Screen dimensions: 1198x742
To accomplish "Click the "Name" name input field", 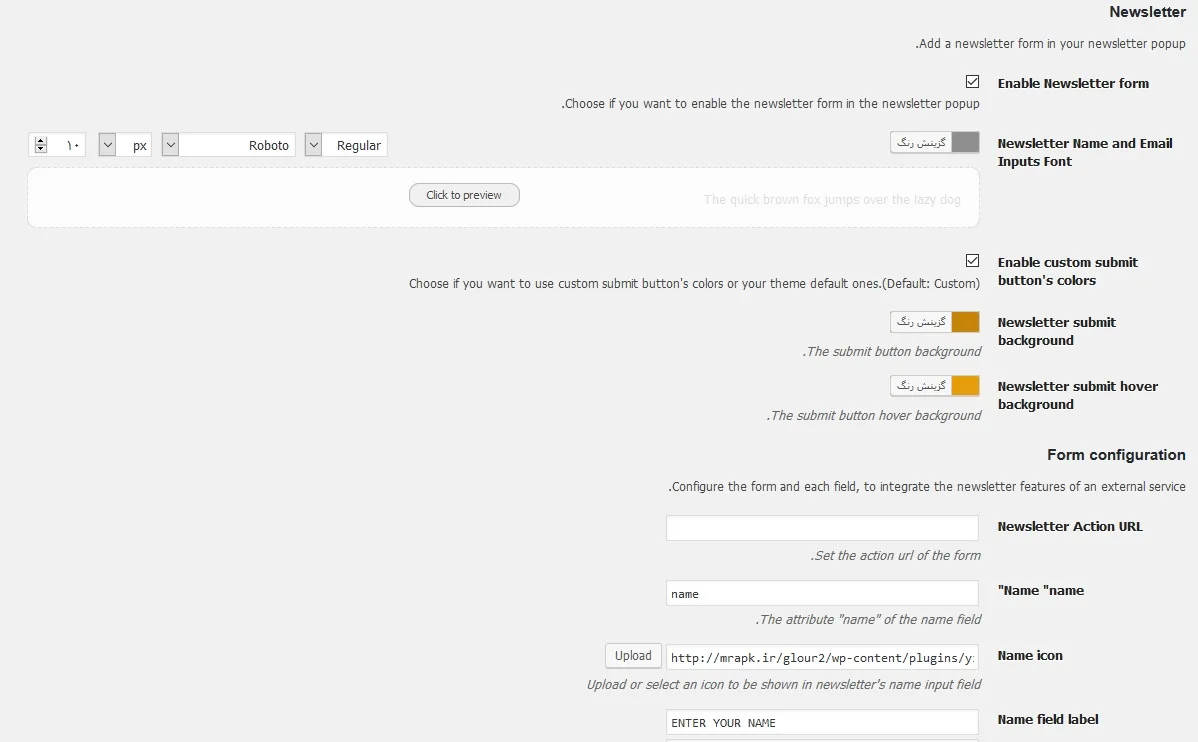I will (822, 593).
